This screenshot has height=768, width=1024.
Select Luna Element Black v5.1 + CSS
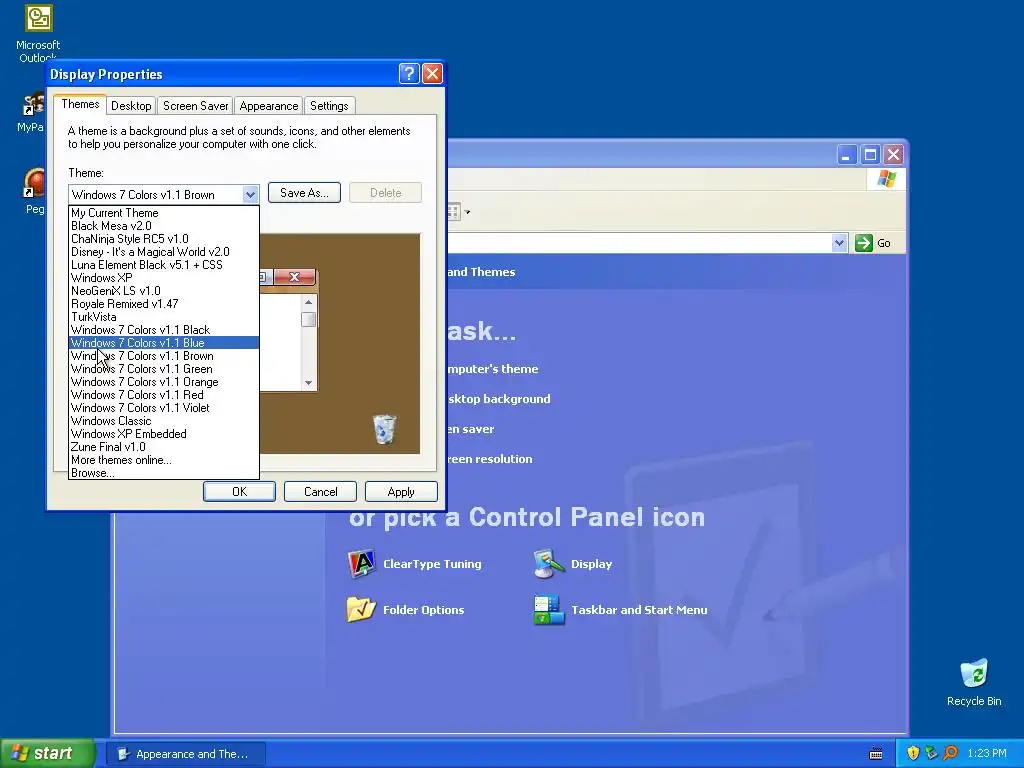164,265
